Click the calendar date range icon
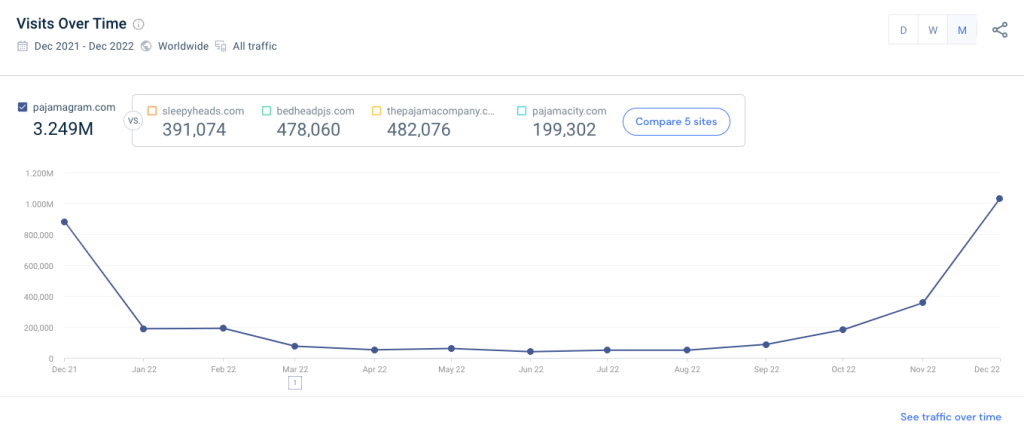 point(23,46)
